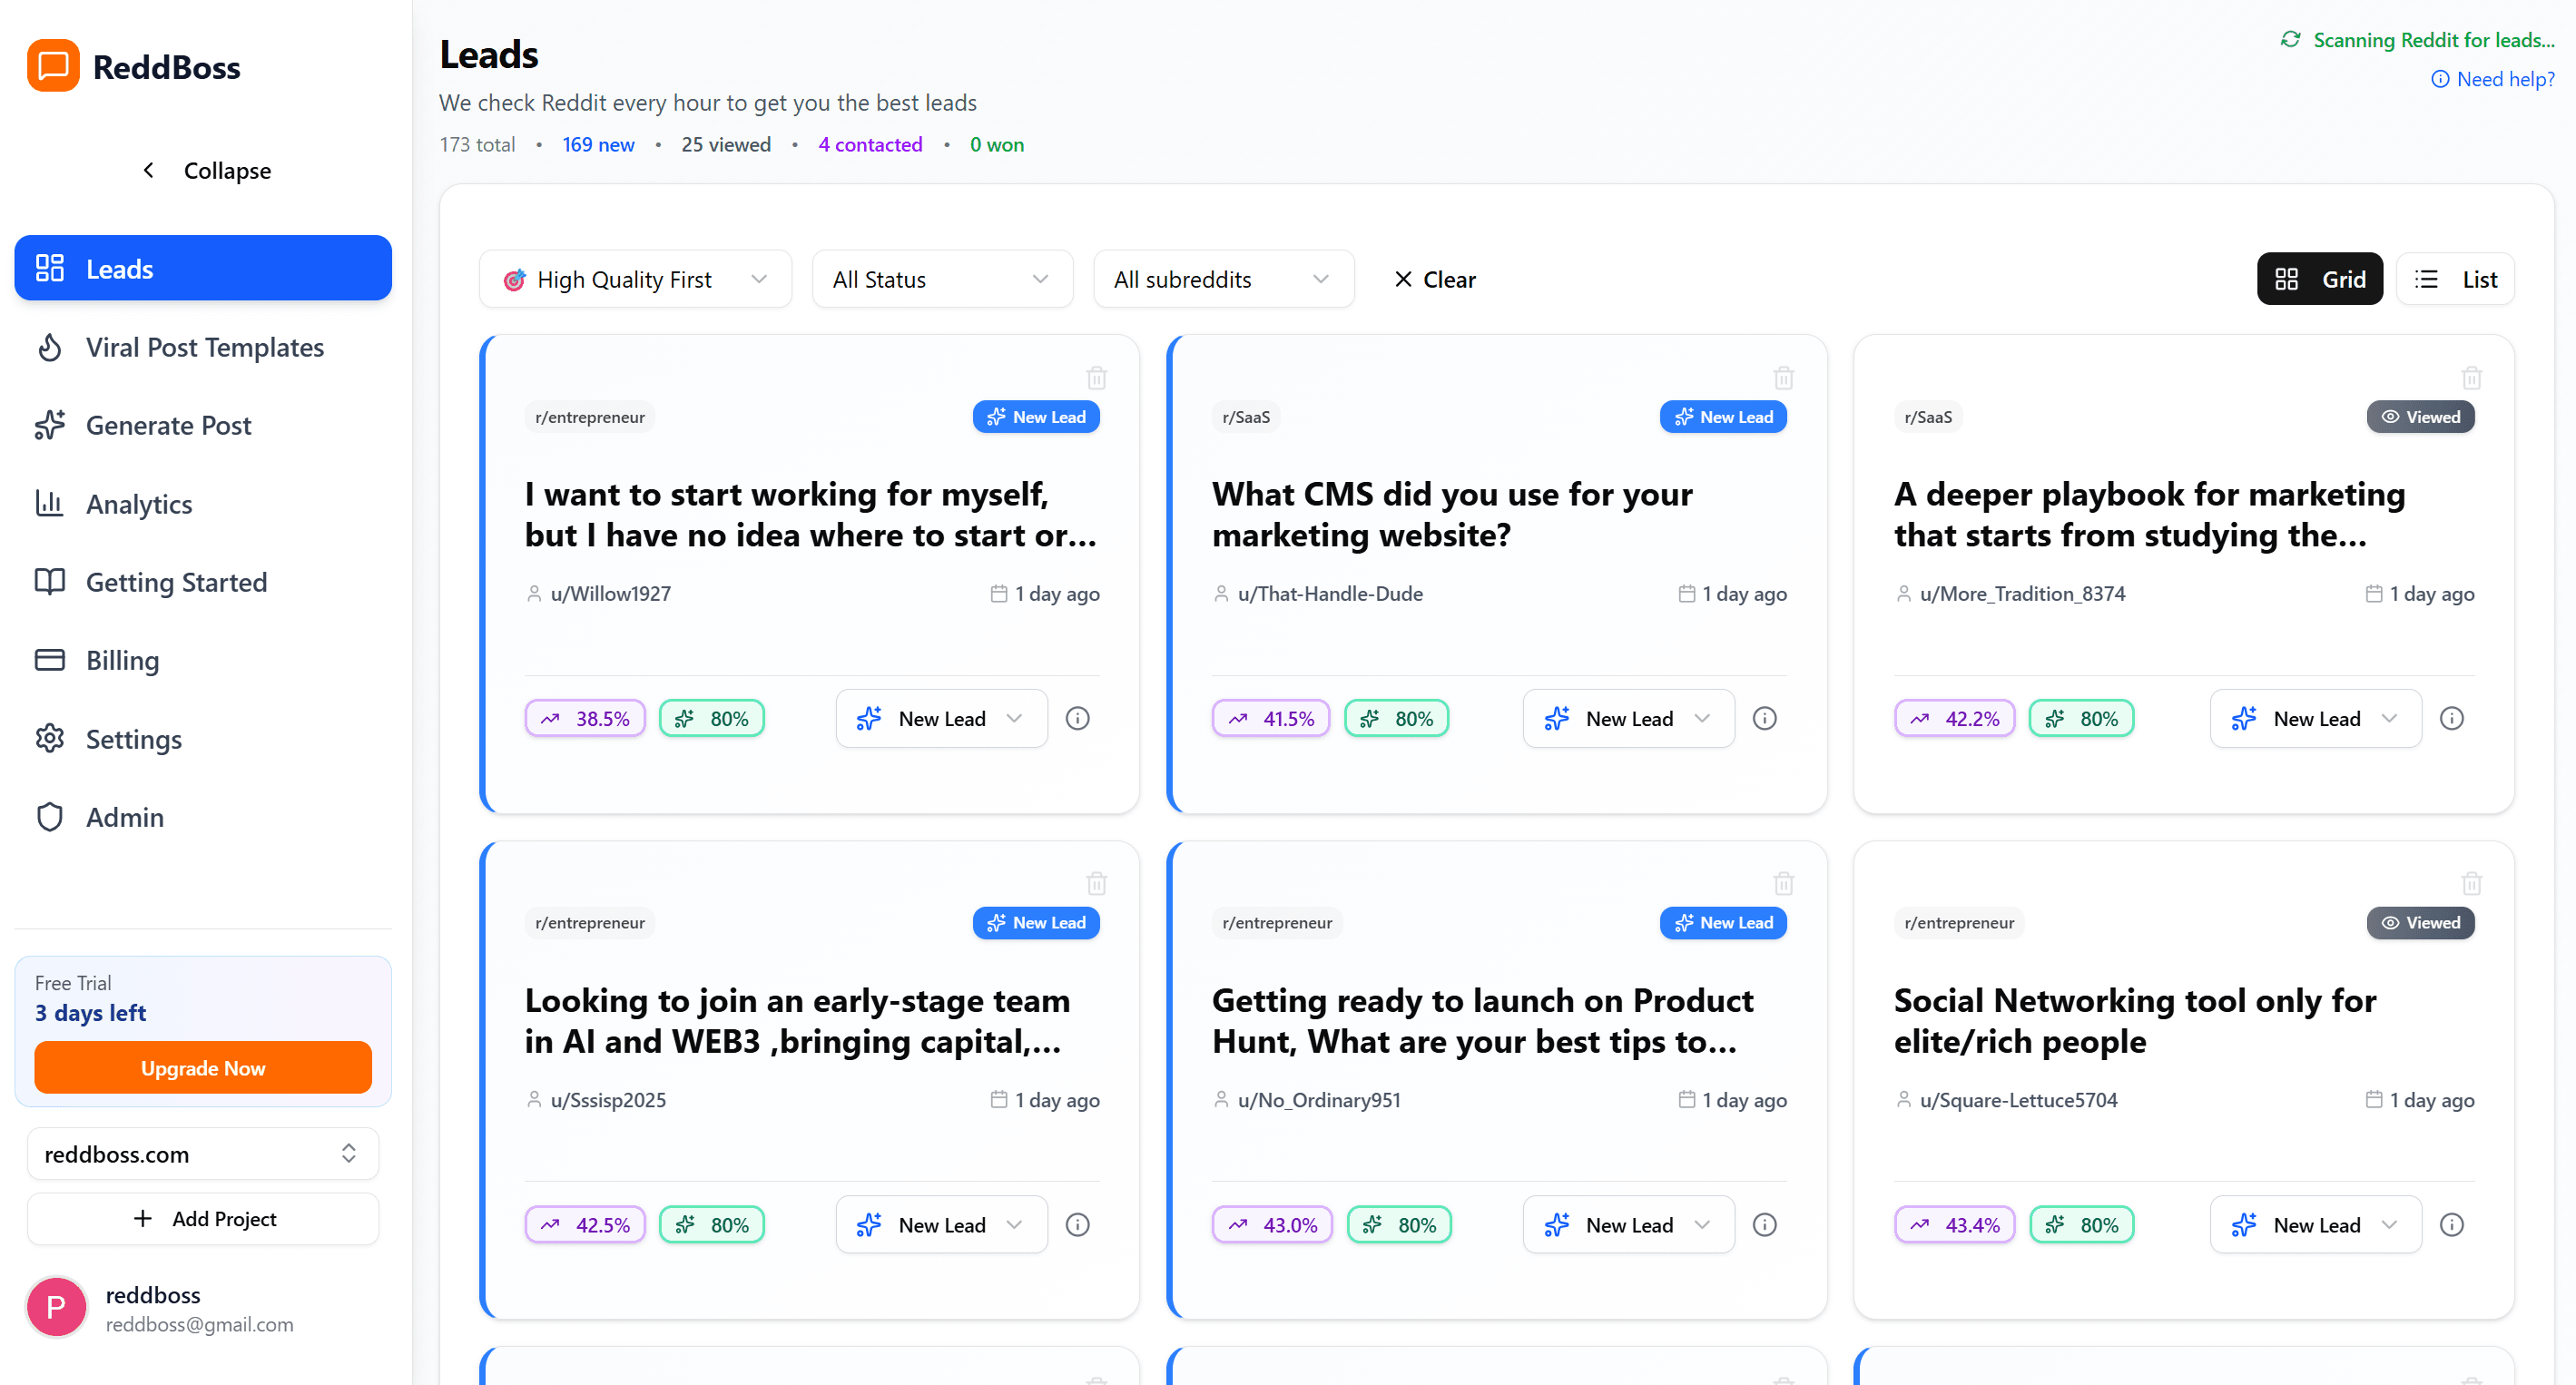Expand the High Quality First sort dropdown

635,278
